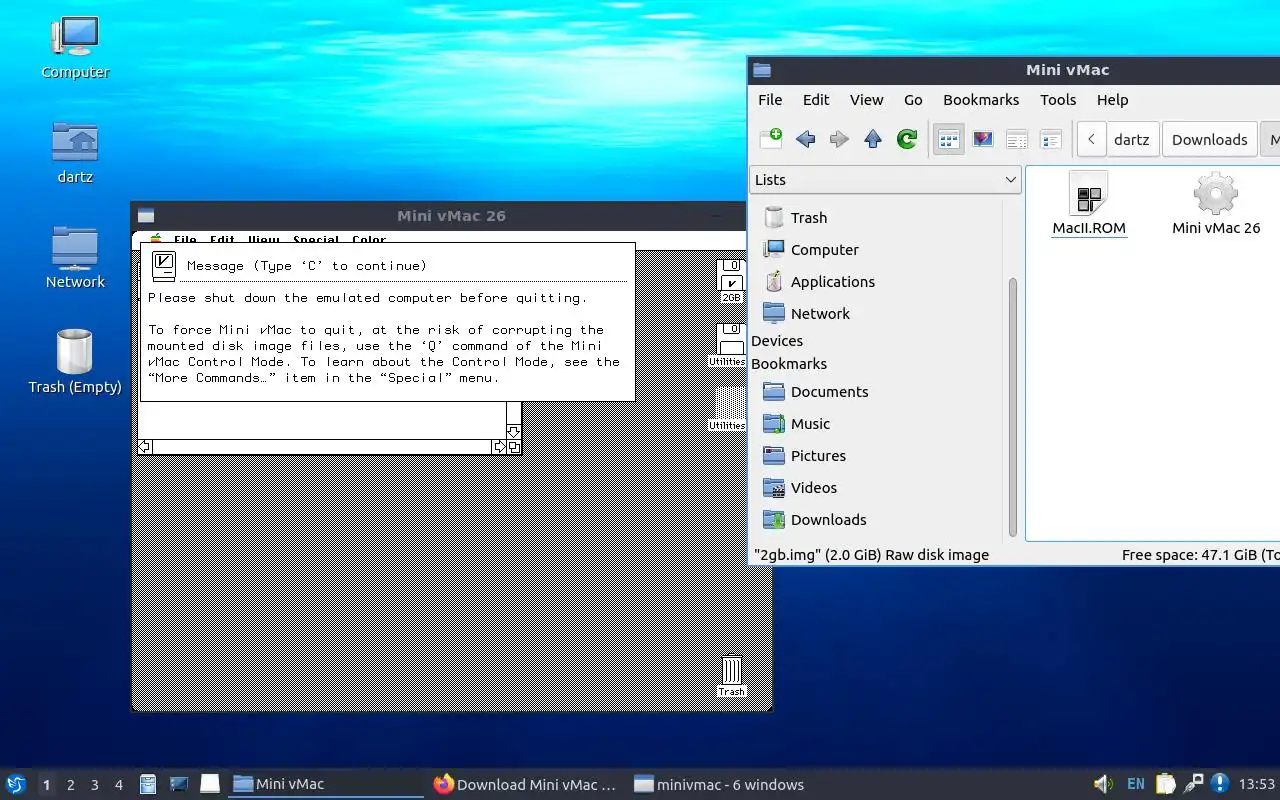1280x800 pixels.
Task: Switch to virtual desktop 2
Action: (71, 785)
